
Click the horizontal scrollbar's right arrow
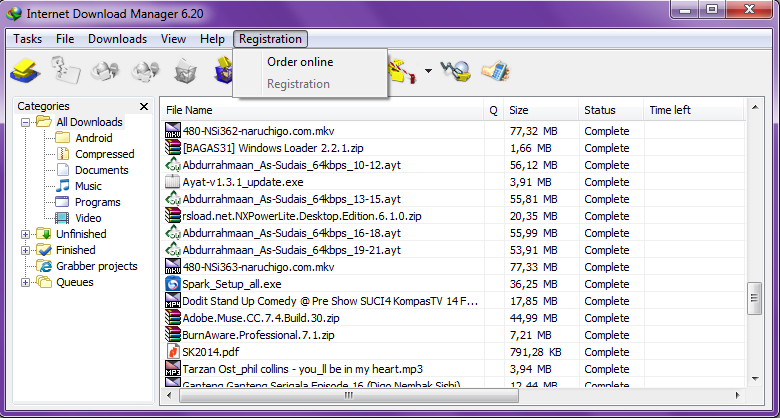point(737,395)
